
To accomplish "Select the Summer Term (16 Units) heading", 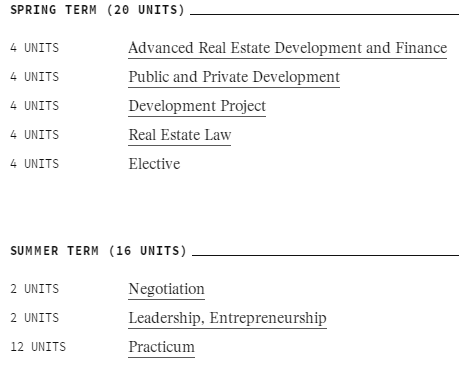I will [x=98, y=251].
